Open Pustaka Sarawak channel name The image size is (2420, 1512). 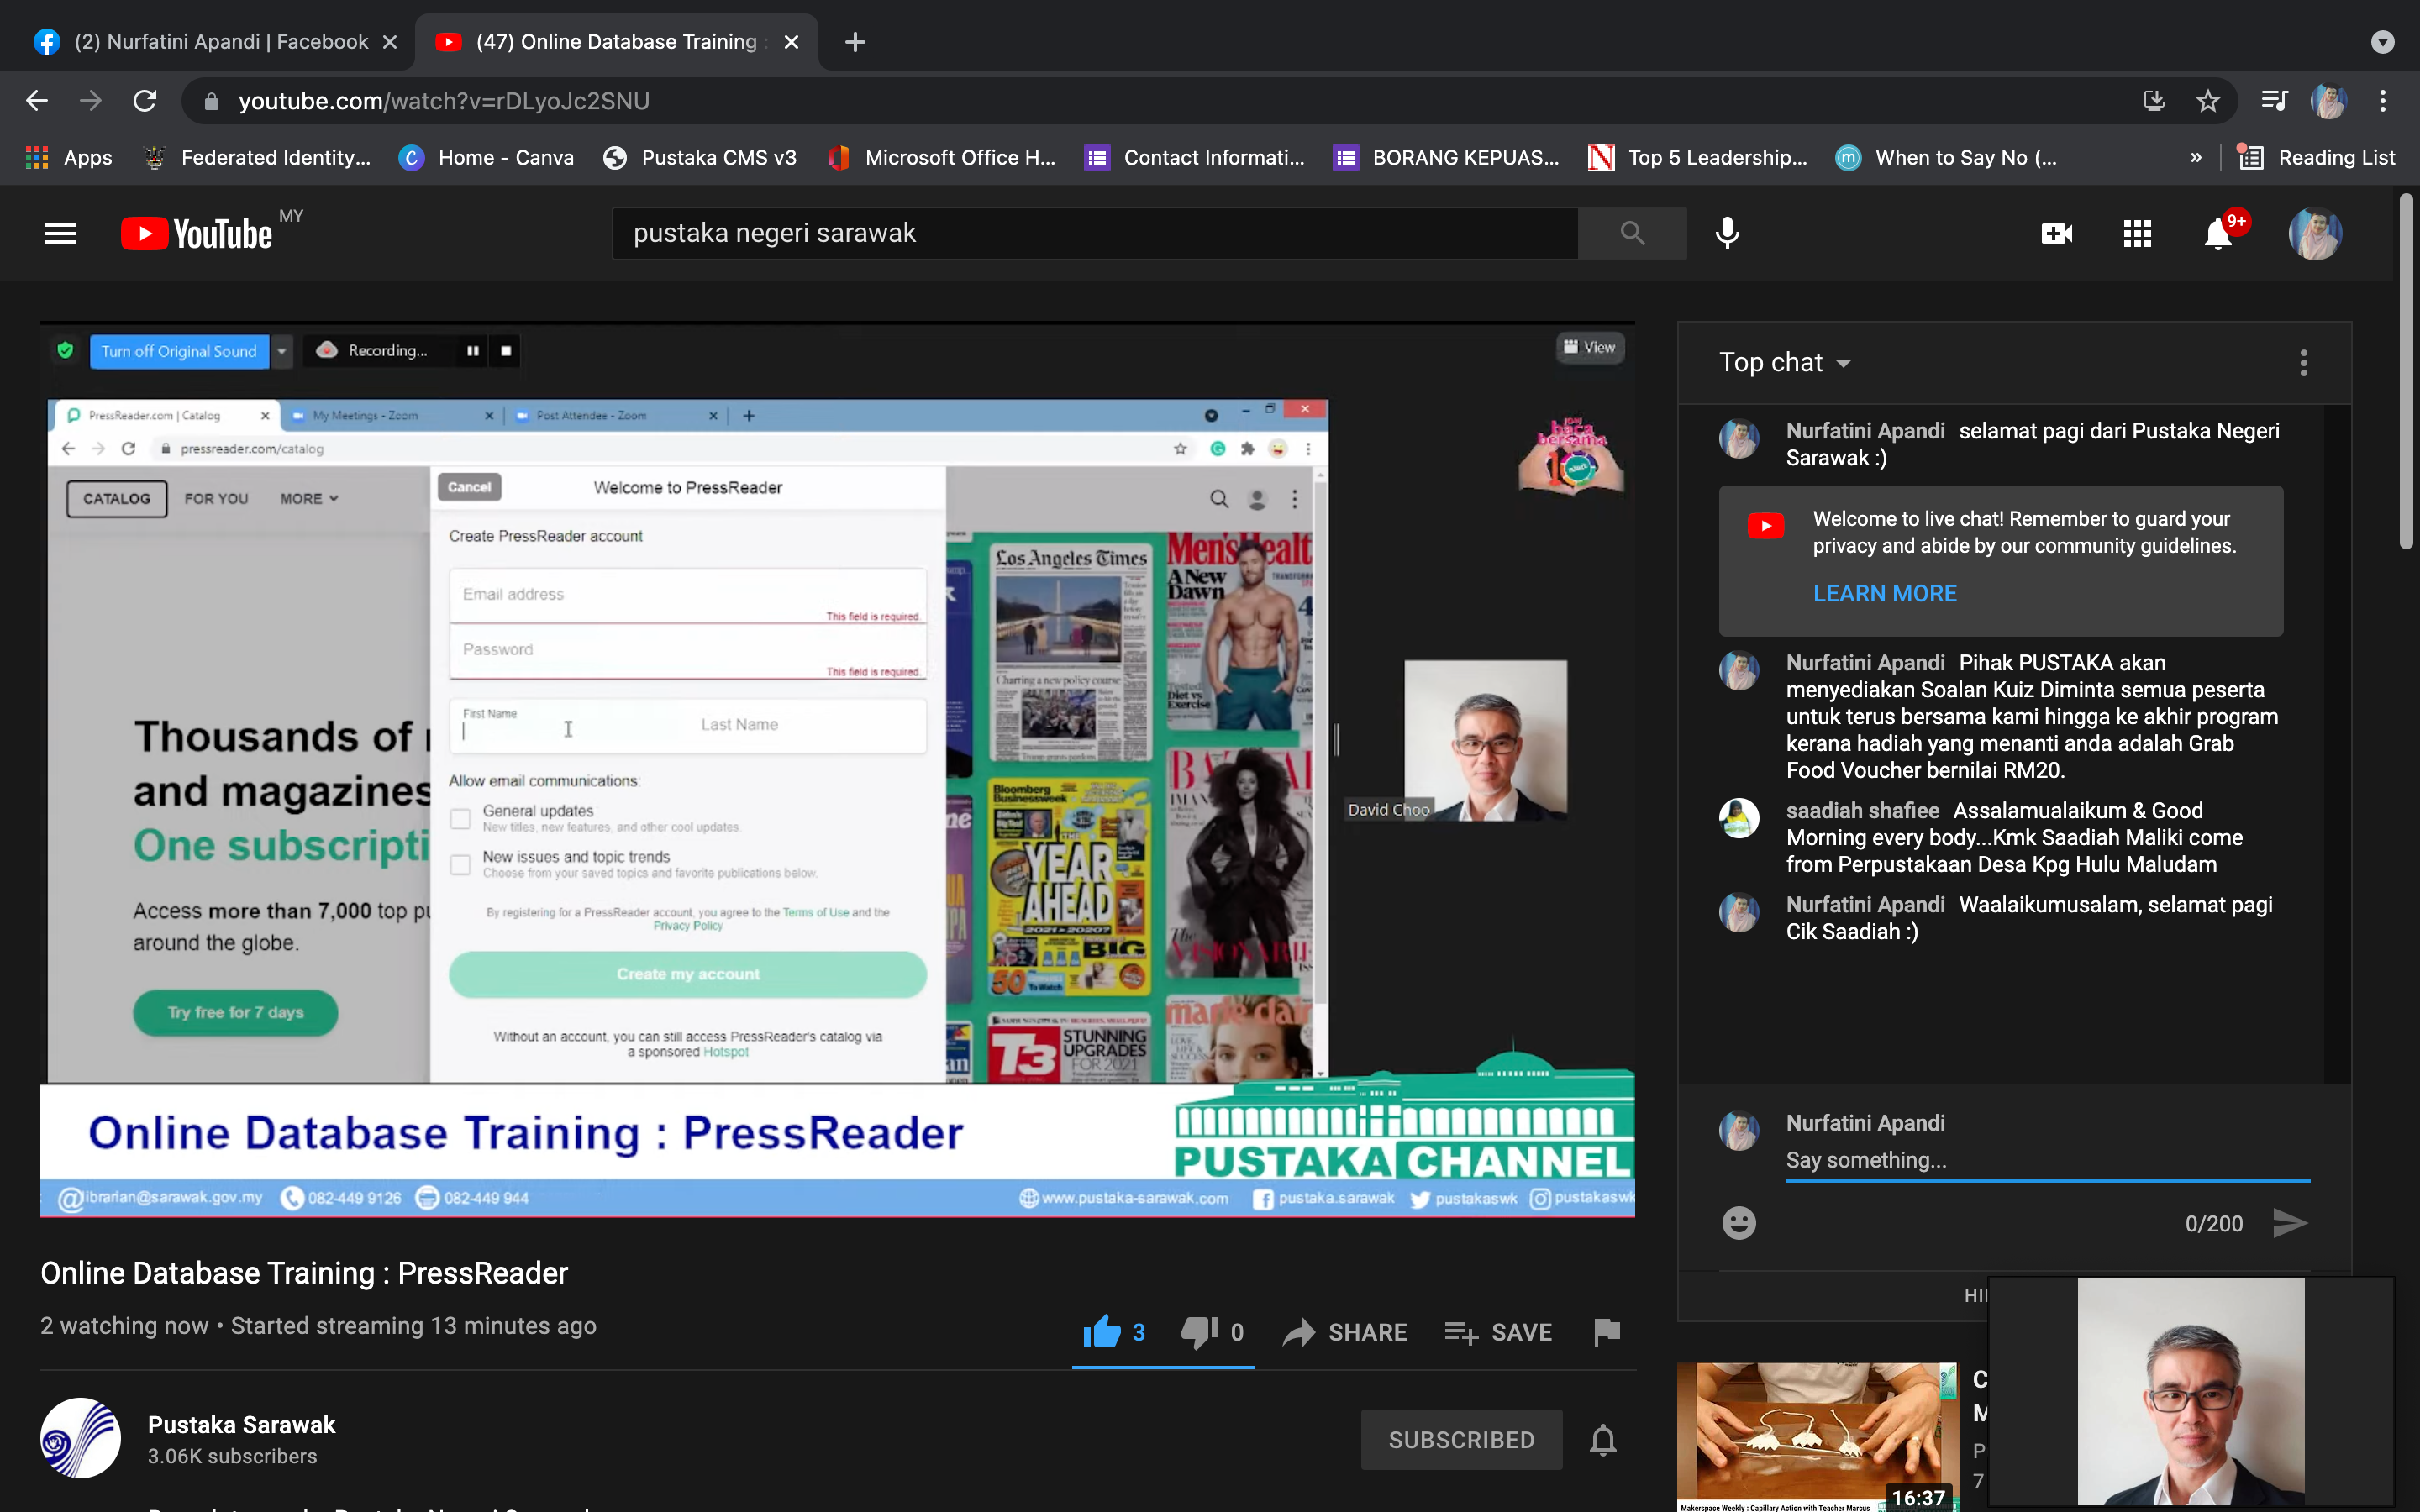[x=241, y=1424]
